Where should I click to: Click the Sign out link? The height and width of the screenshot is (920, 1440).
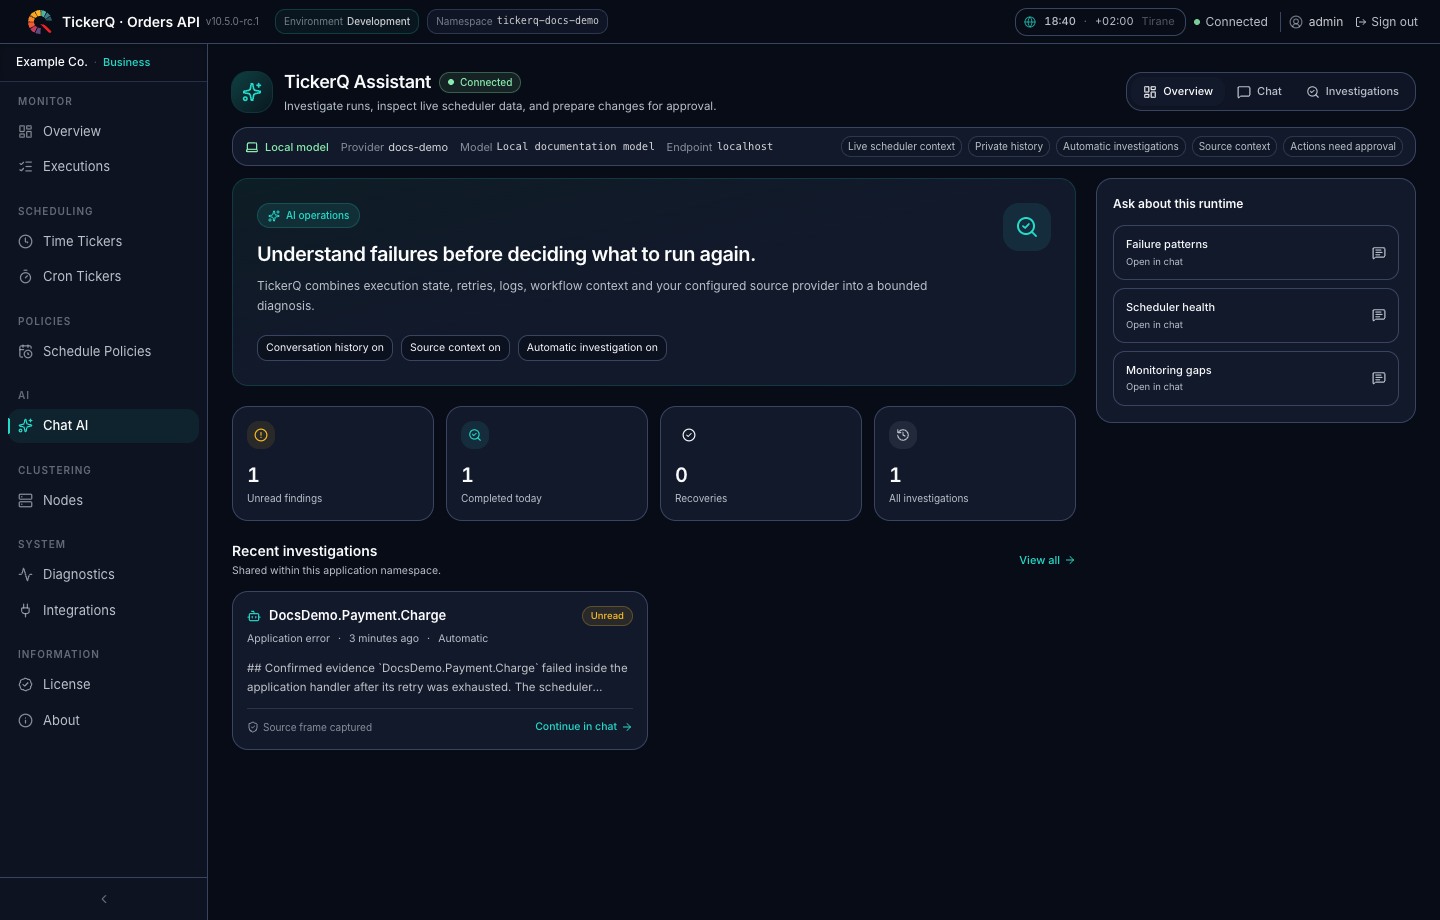(x=1386, y=21)
